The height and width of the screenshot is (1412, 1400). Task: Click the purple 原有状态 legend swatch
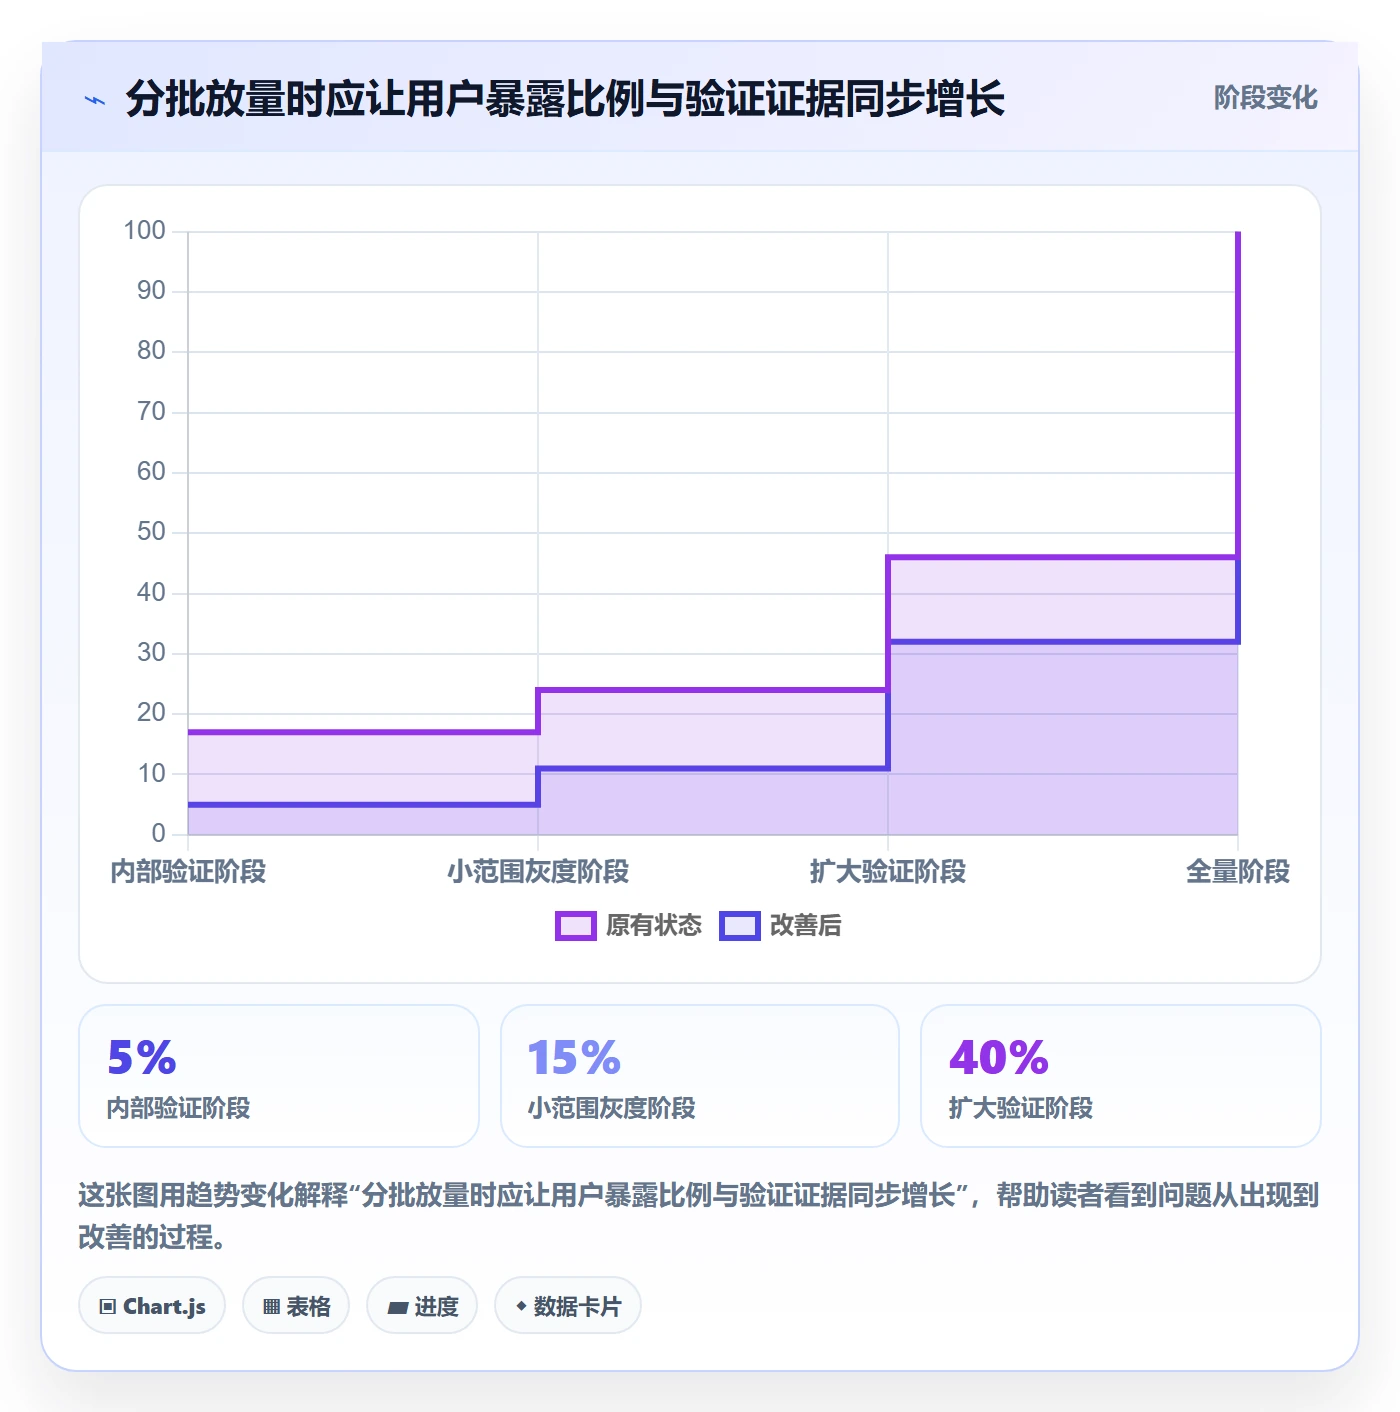[x=576, y=926]
